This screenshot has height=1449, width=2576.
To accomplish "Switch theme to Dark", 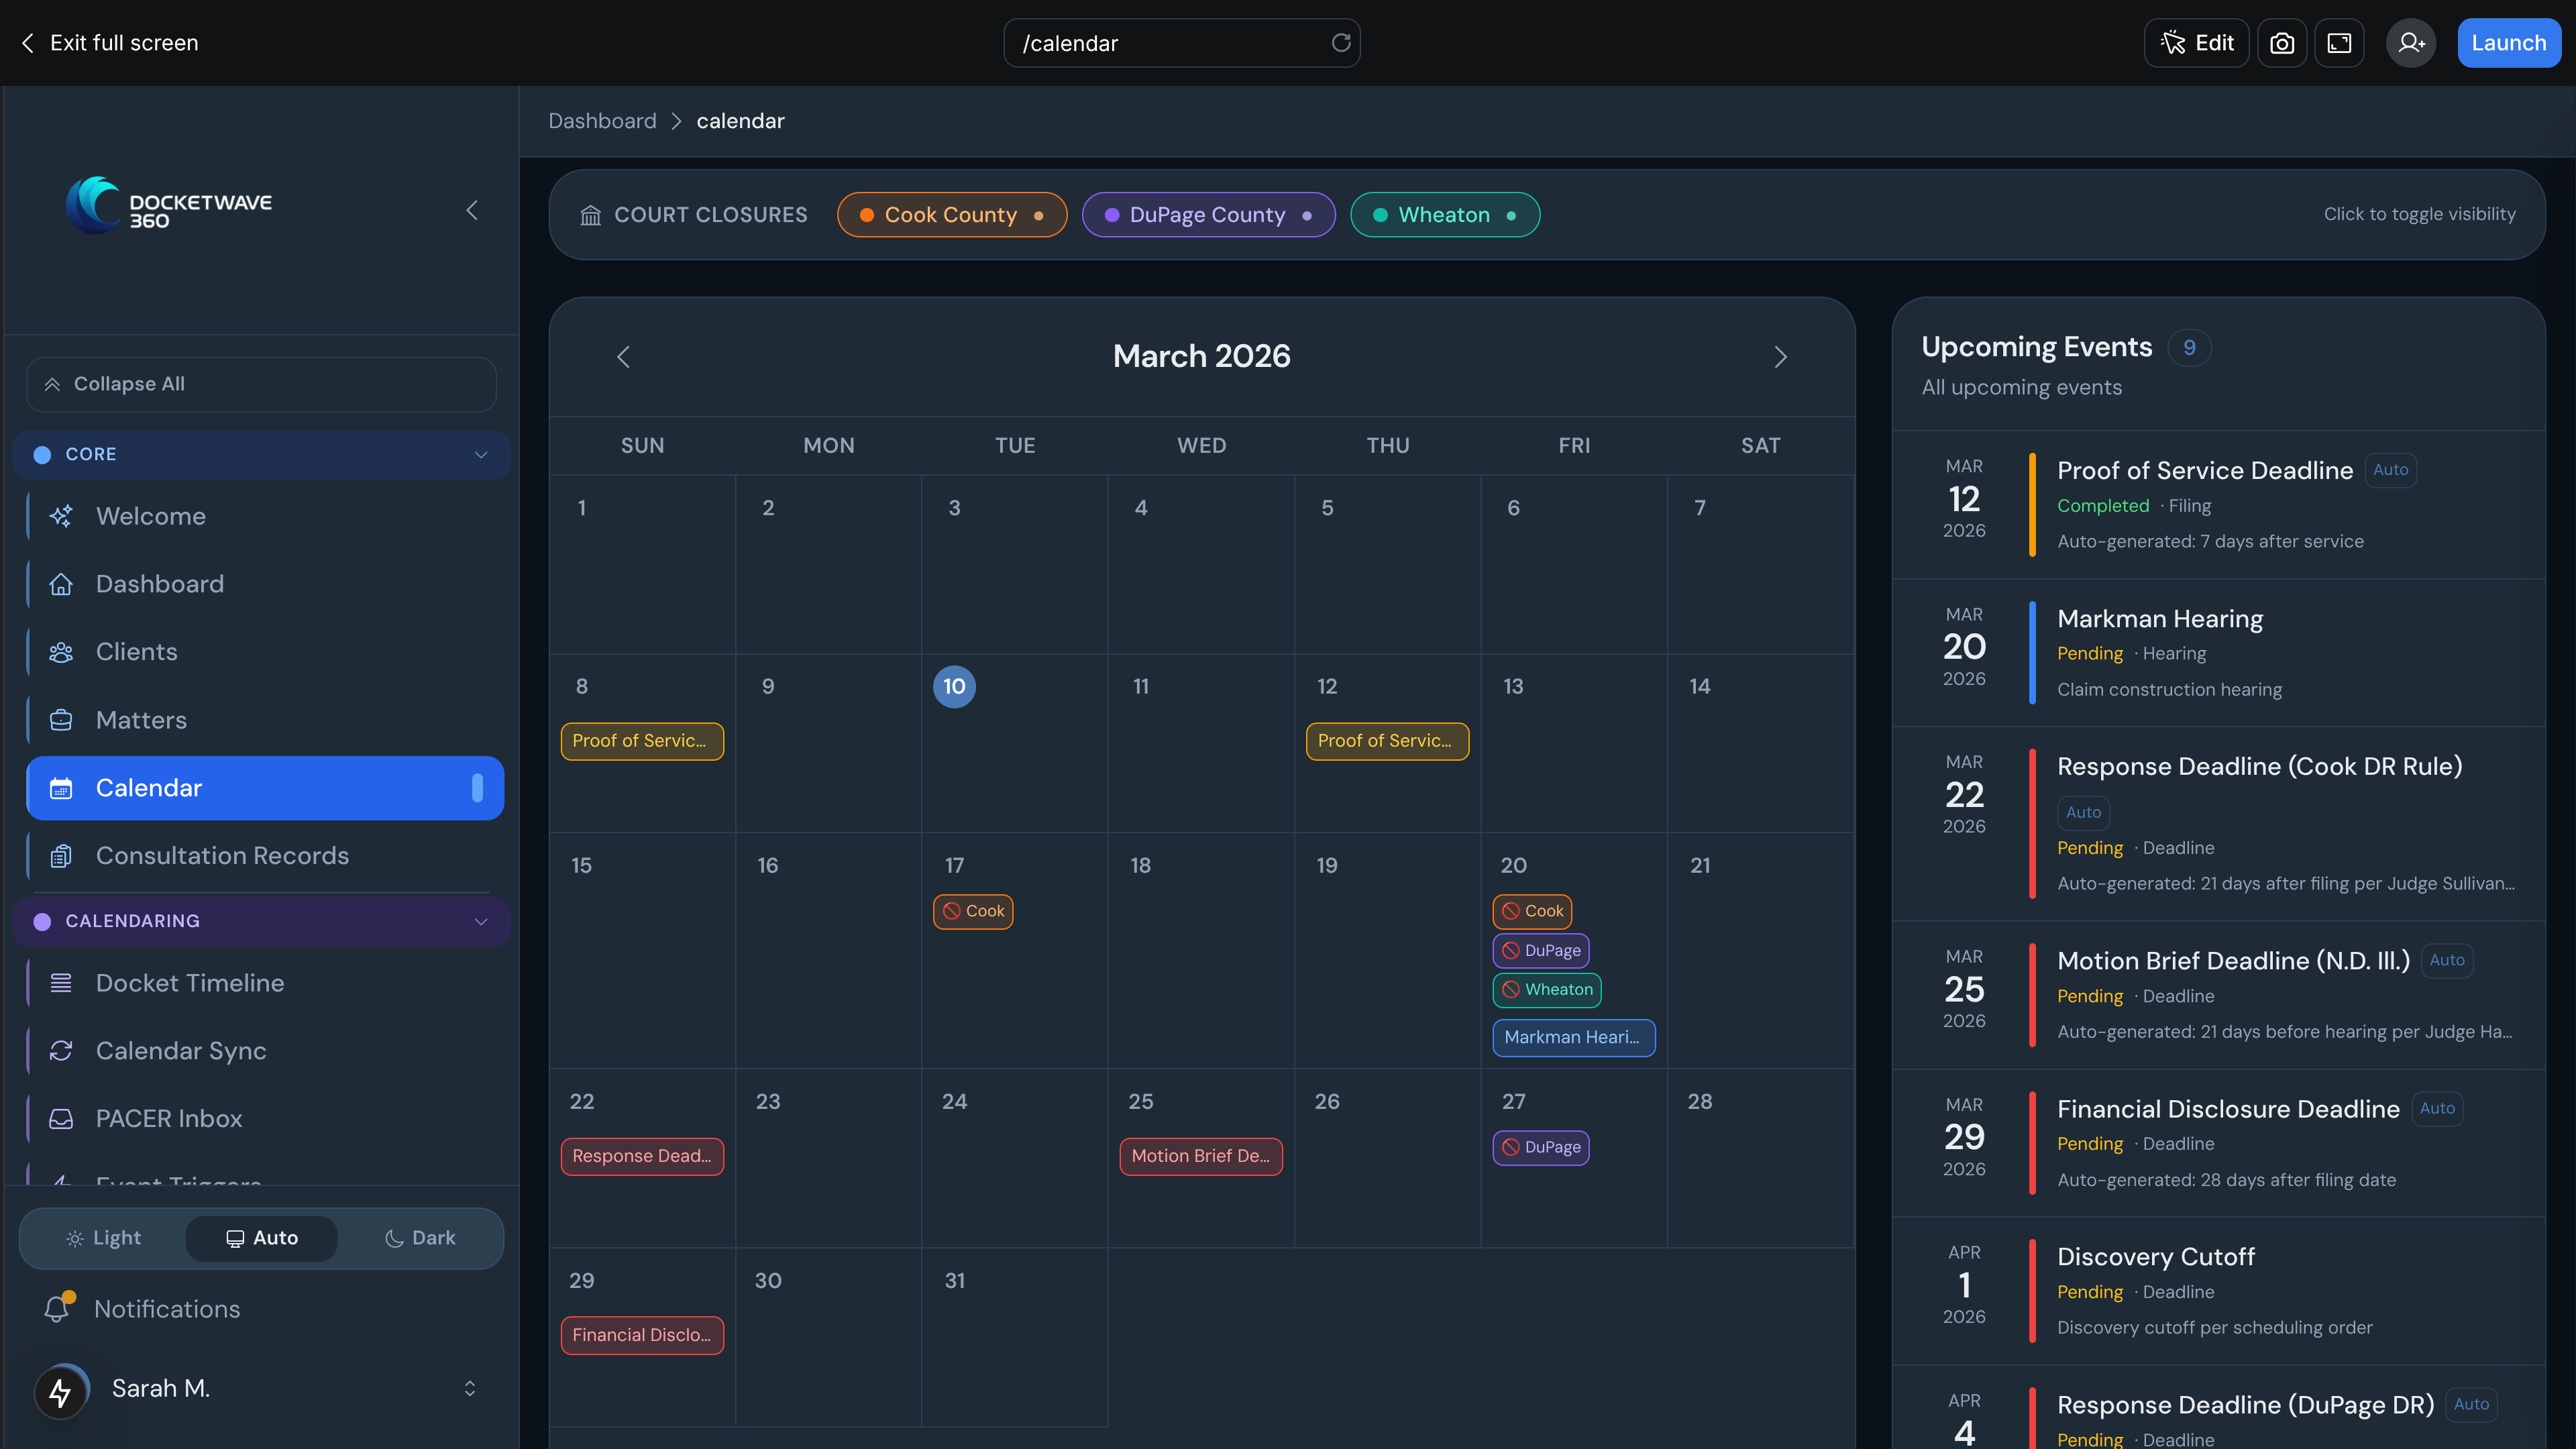I will click(x=420, y=1238).
